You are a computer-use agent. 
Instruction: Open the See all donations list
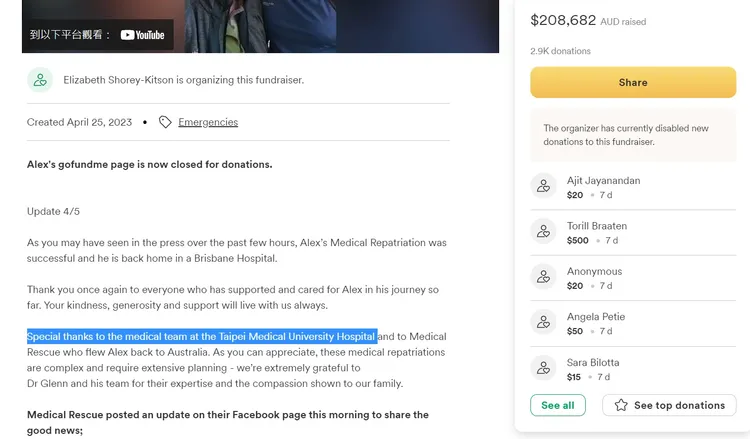[x=558, y=405]
